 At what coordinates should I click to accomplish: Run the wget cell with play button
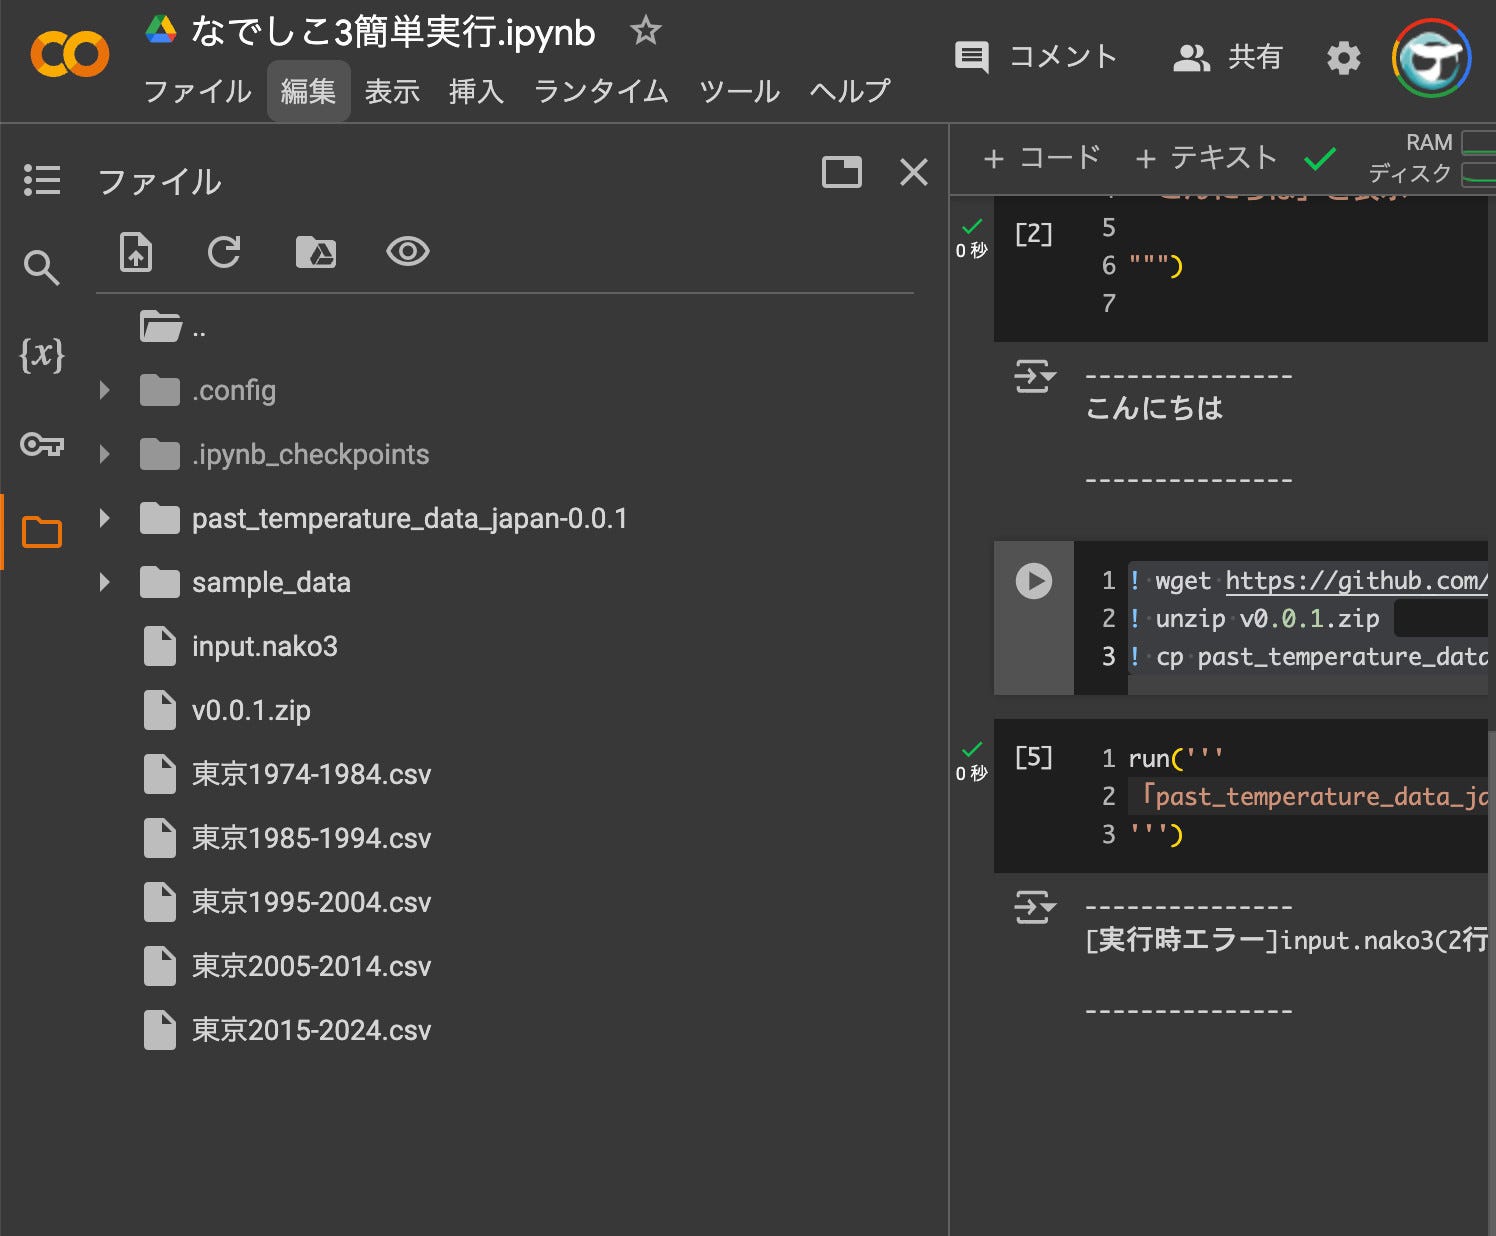(x=1034, y=581)
